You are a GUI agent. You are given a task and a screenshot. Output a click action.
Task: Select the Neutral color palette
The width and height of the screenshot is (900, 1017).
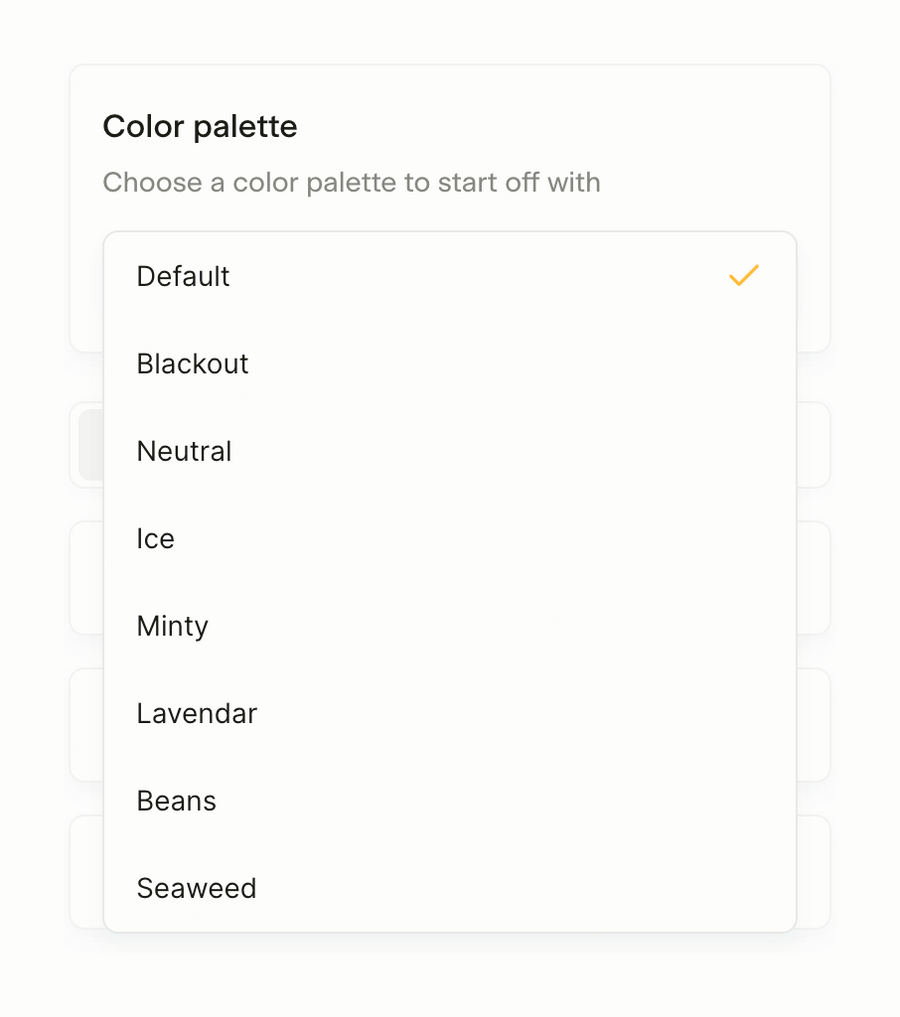tap(184, 451)
